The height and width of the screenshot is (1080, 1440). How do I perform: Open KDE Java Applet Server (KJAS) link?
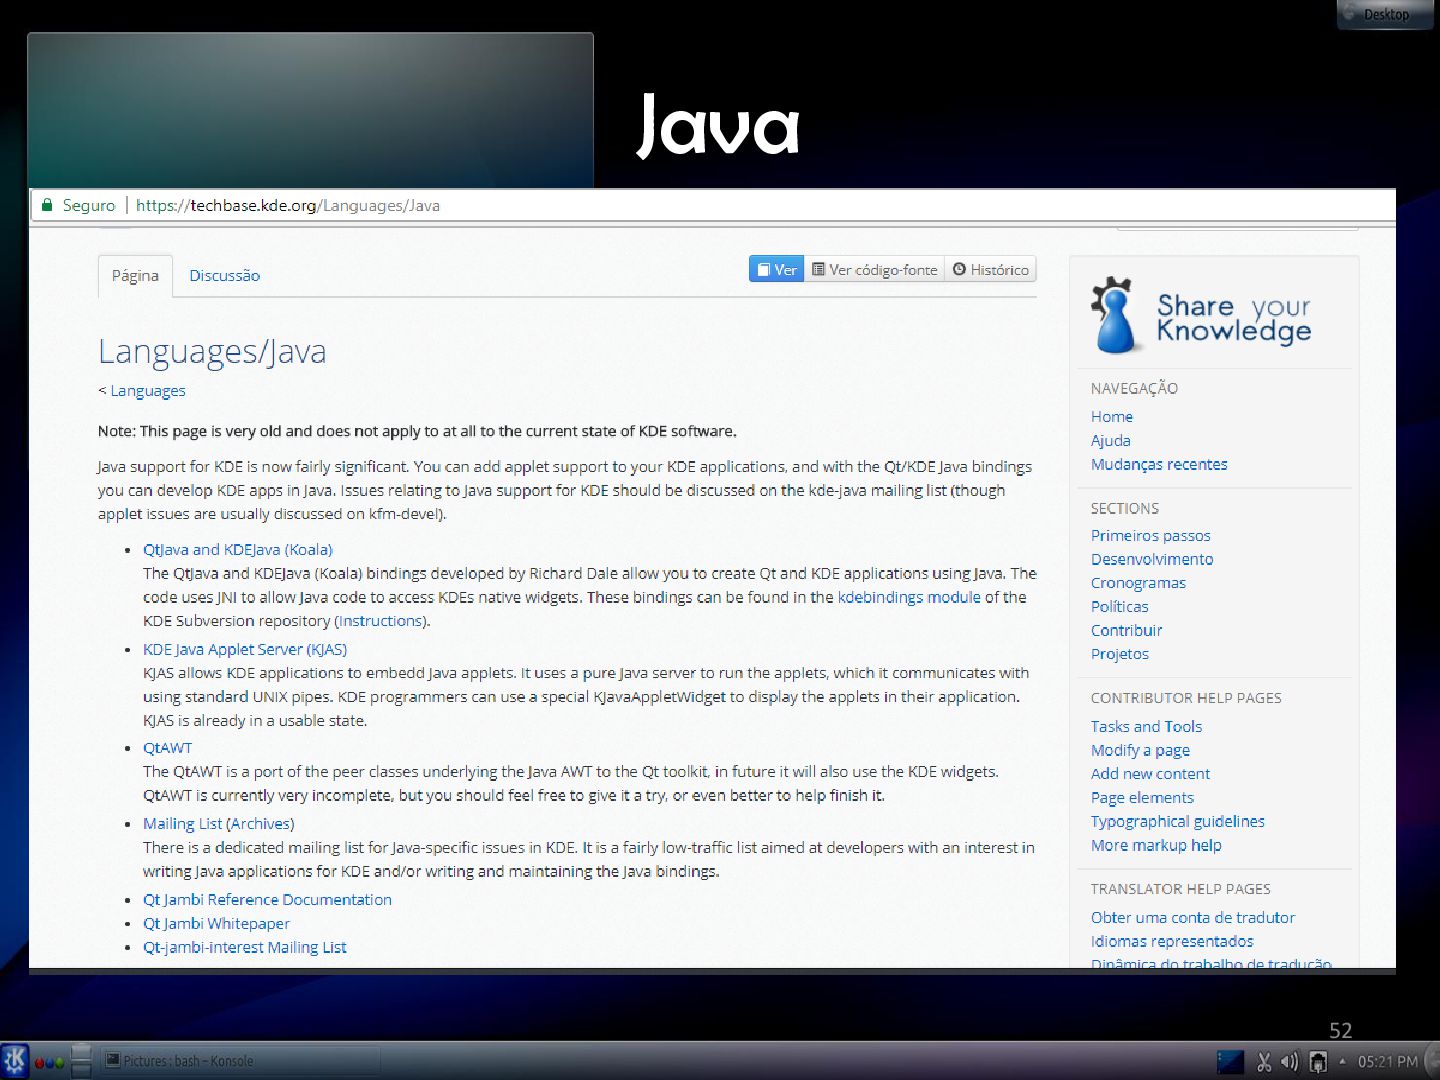[245, 650]
